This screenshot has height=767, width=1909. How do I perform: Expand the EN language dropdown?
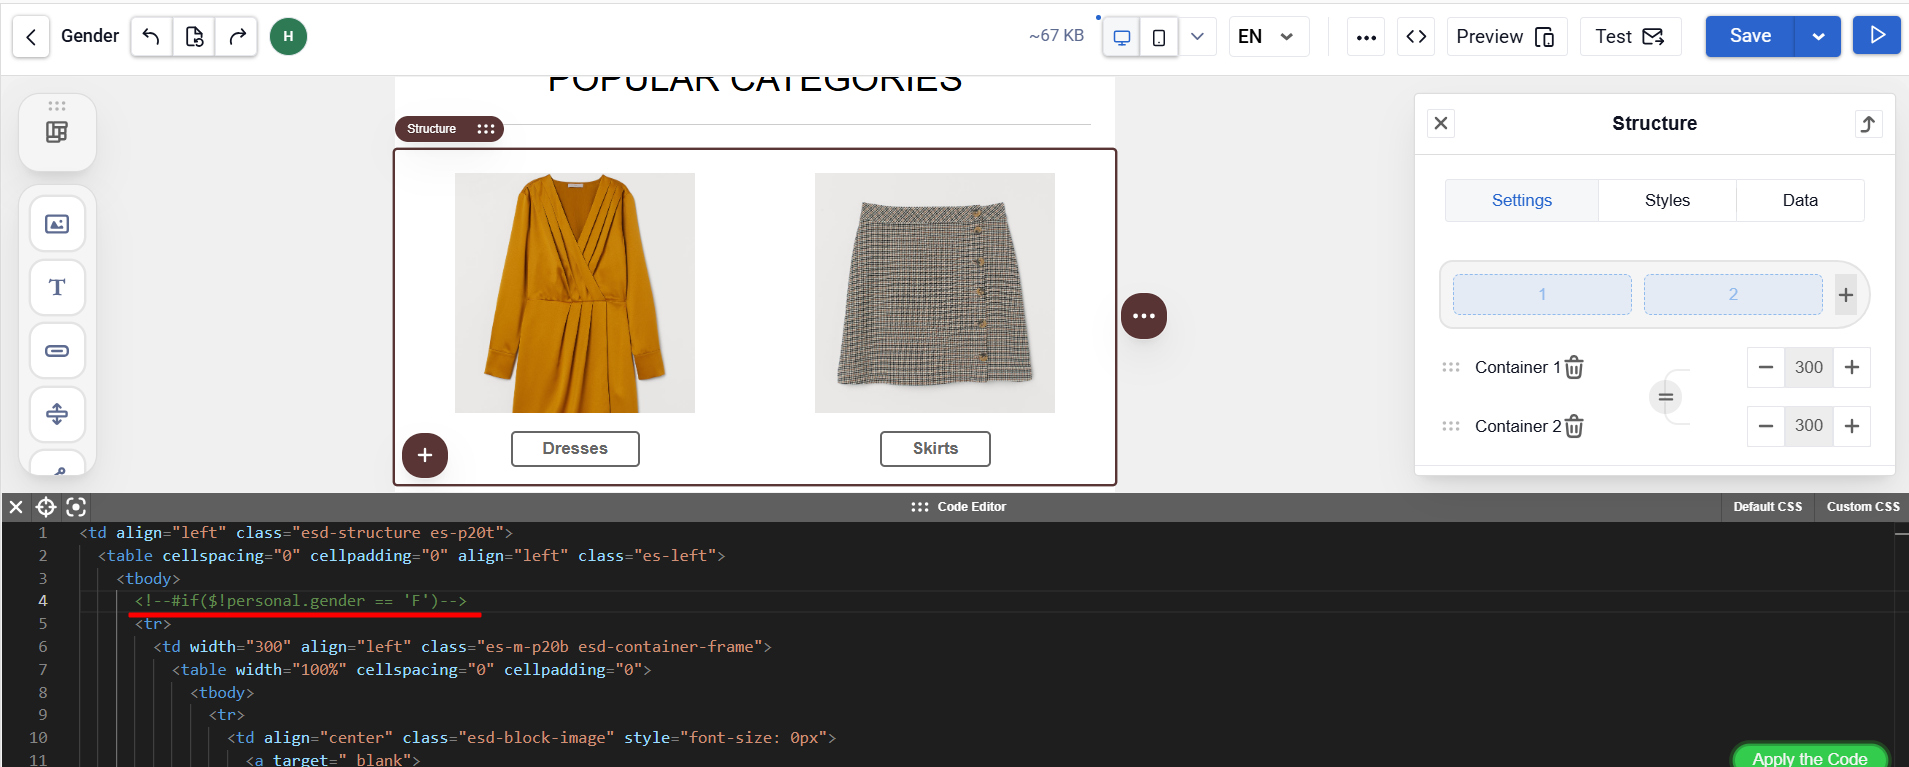1267,37
